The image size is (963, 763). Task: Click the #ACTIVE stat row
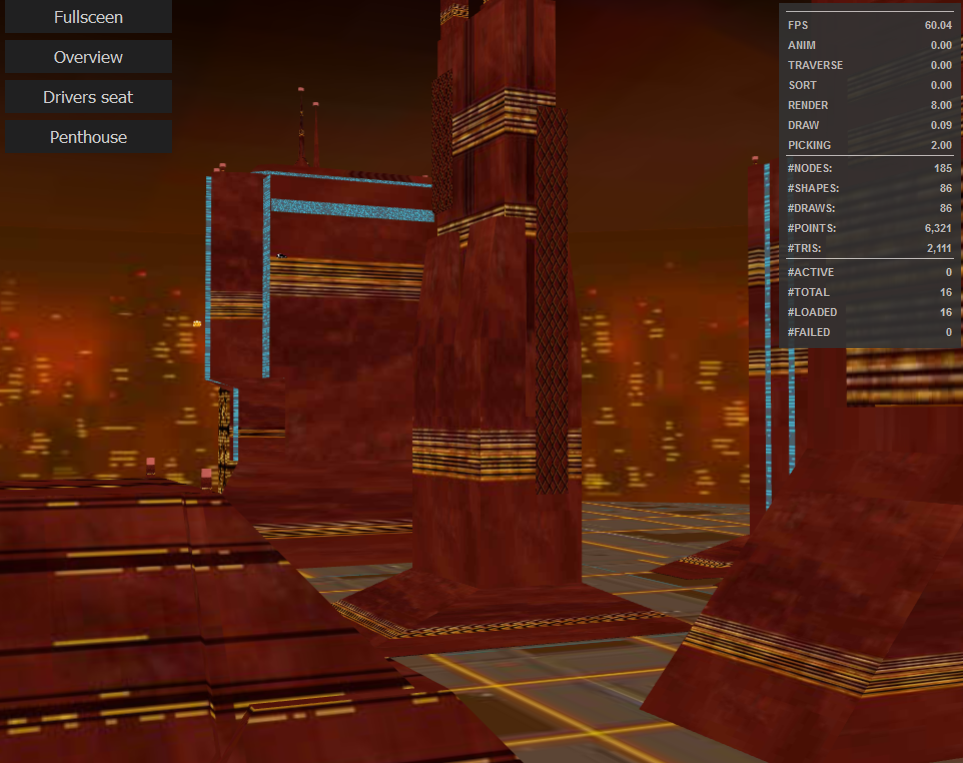[x=870, y=272]
